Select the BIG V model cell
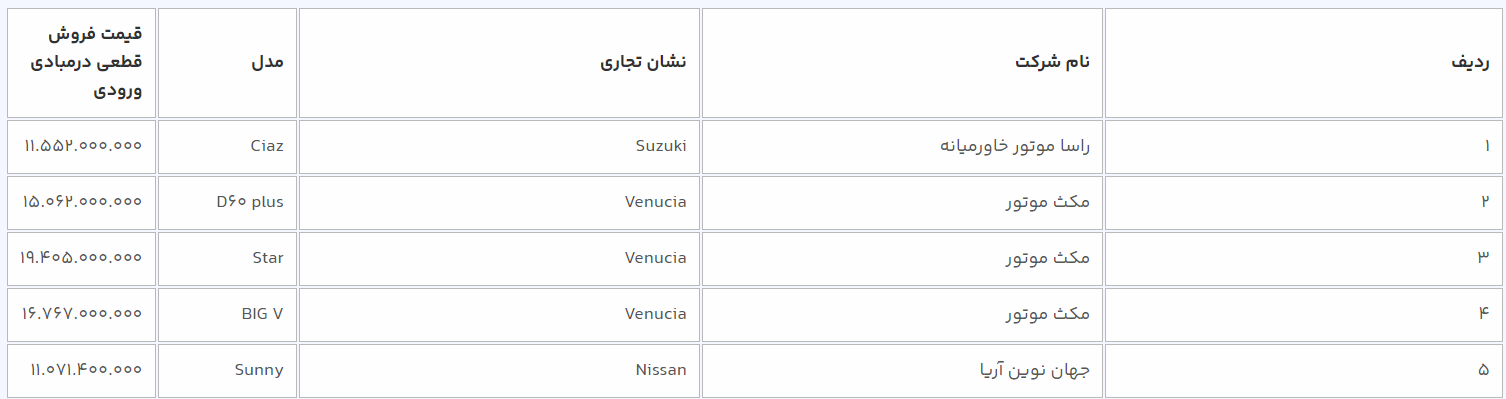 click(x=227, y=314)
